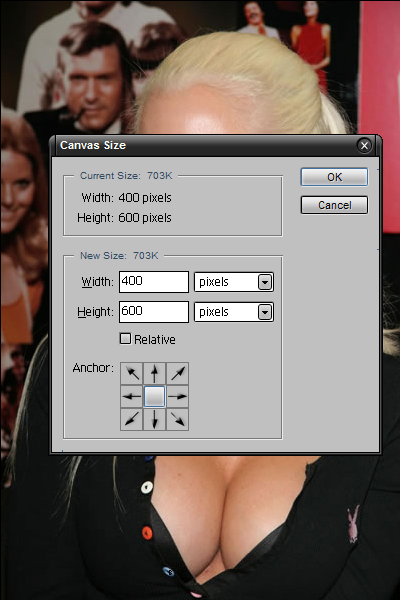Cancel the Canvas Size dialog
Viewport: 400px width, 600px height.
coord(334,205)
